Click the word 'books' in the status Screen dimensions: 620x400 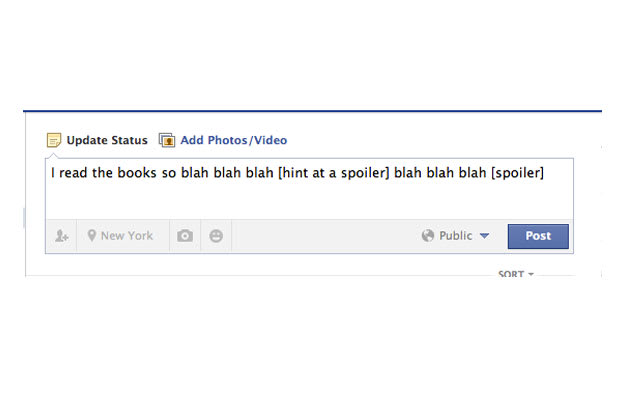137,173
